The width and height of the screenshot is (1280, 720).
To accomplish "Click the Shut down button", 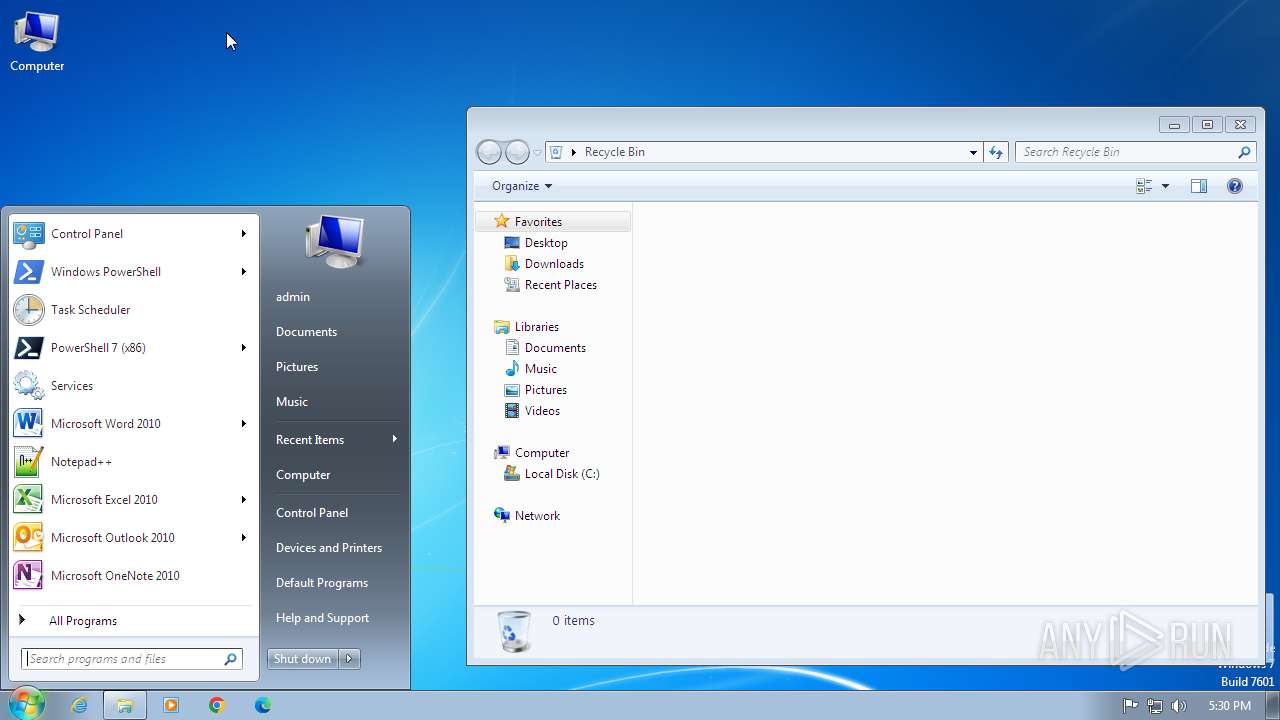I will (303, 659).
